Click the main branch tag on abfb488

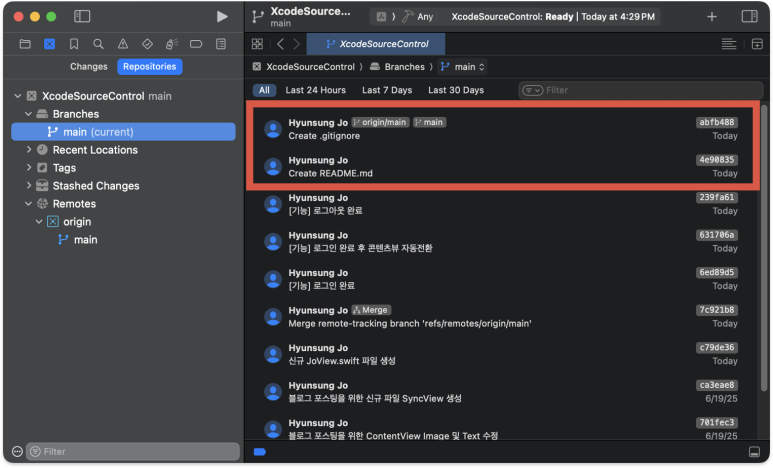(x=429, y=122)
